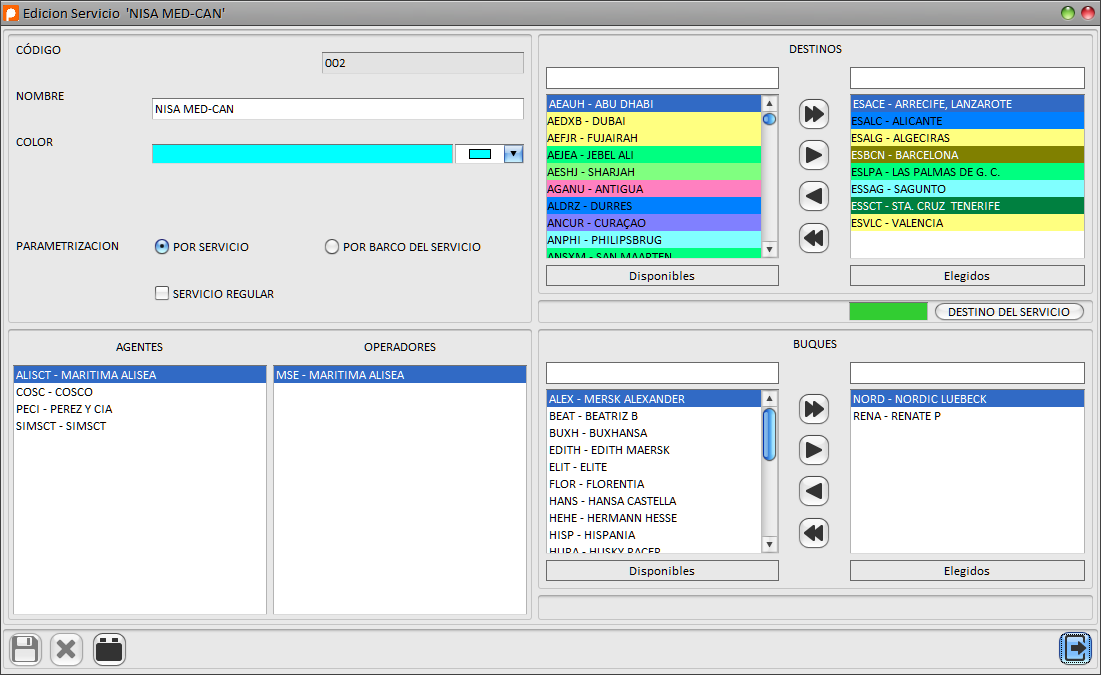This screenshot has width=1101, height=675.
Task: Select ANPHI - PHILIPSBRUG destination
Action: coord(654,240)
